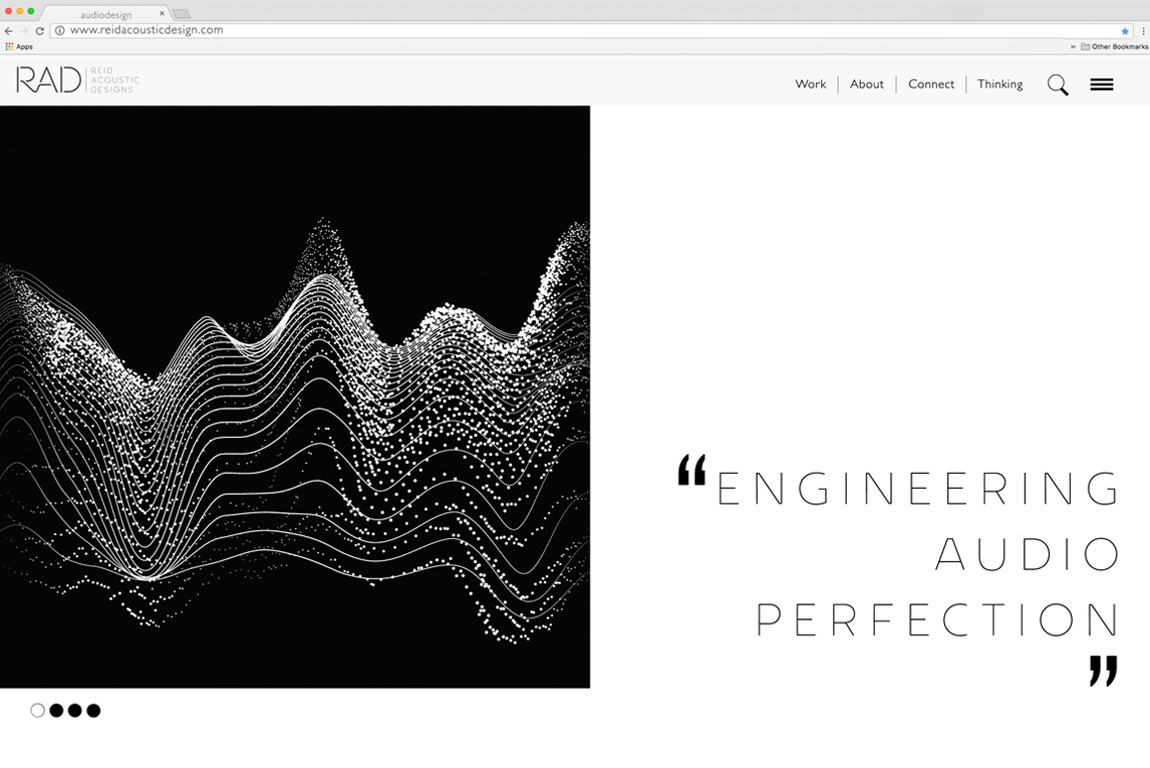The height and width of the screenshot is (768, 1150).
Task: Click the RAD Reid Acoustic Designs logo
Action: point(77,80)
